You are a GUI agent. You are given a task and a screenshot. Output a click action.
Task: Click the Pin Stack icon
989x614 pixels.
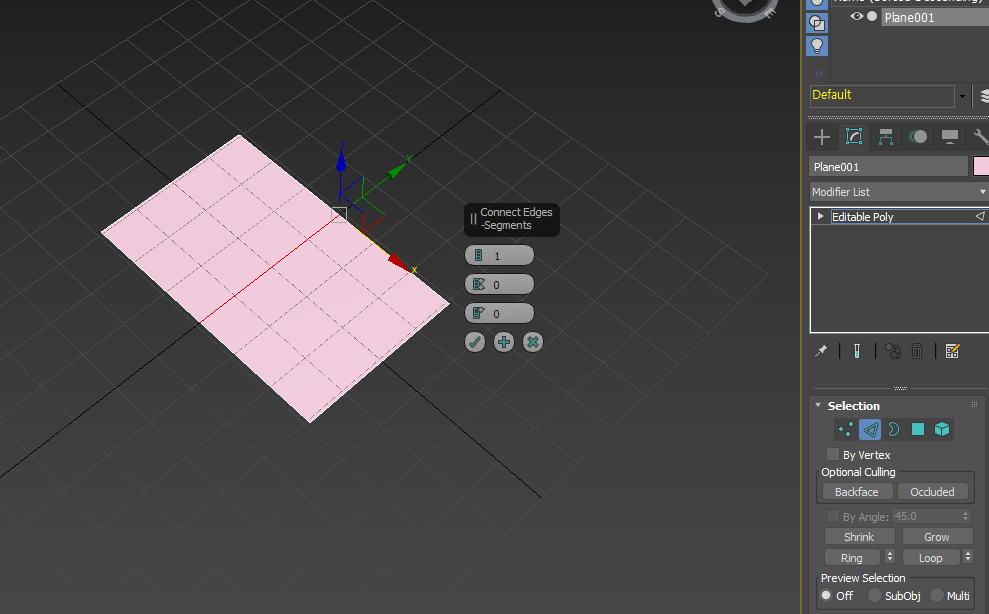click(821, 351)
